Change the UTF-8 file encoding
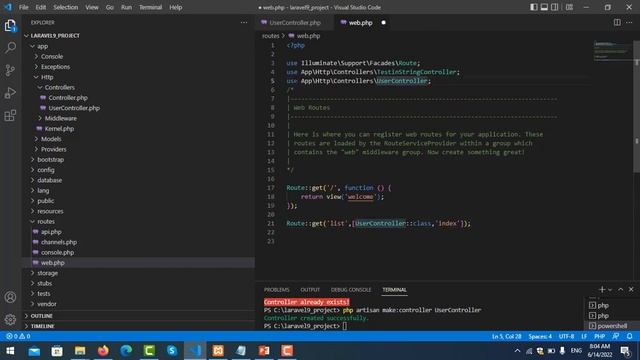Image resolution: width=640 pixels, height=360 pixels. [566, 336]
